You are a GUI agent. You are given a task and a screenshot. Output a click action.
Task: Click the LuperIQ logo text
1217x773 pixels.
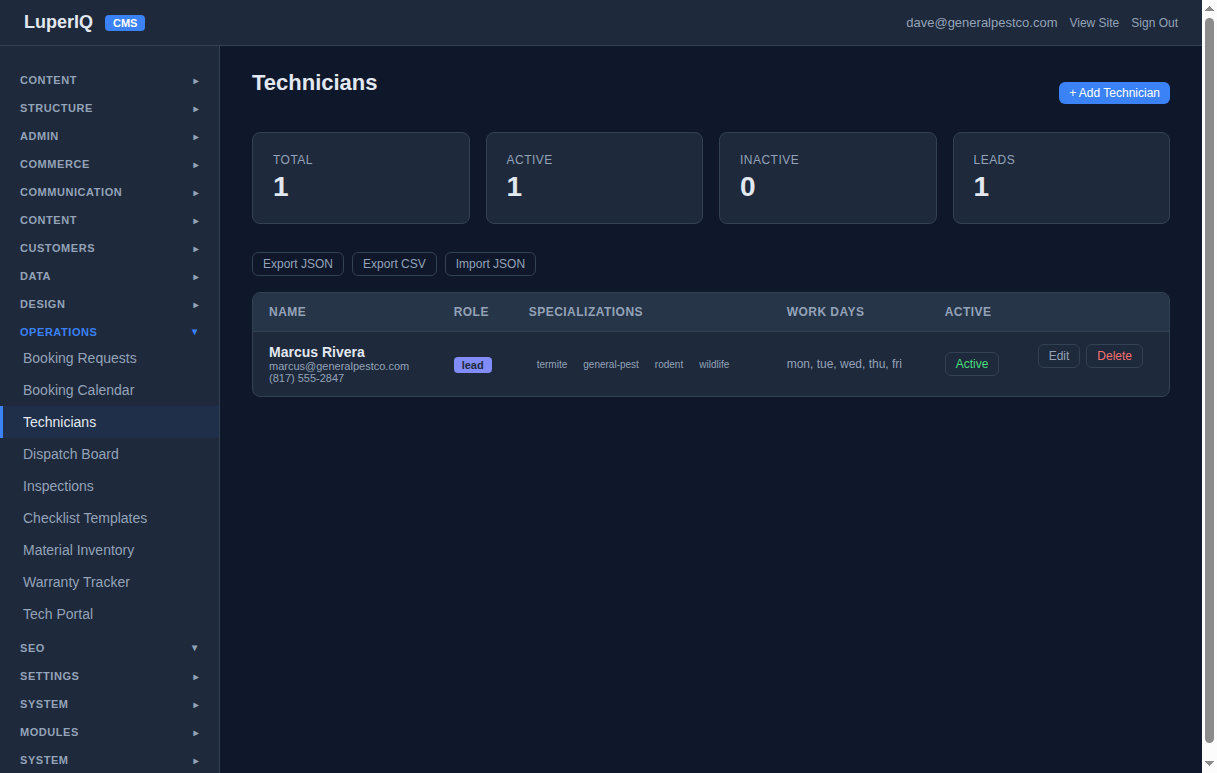click(58, 22)
